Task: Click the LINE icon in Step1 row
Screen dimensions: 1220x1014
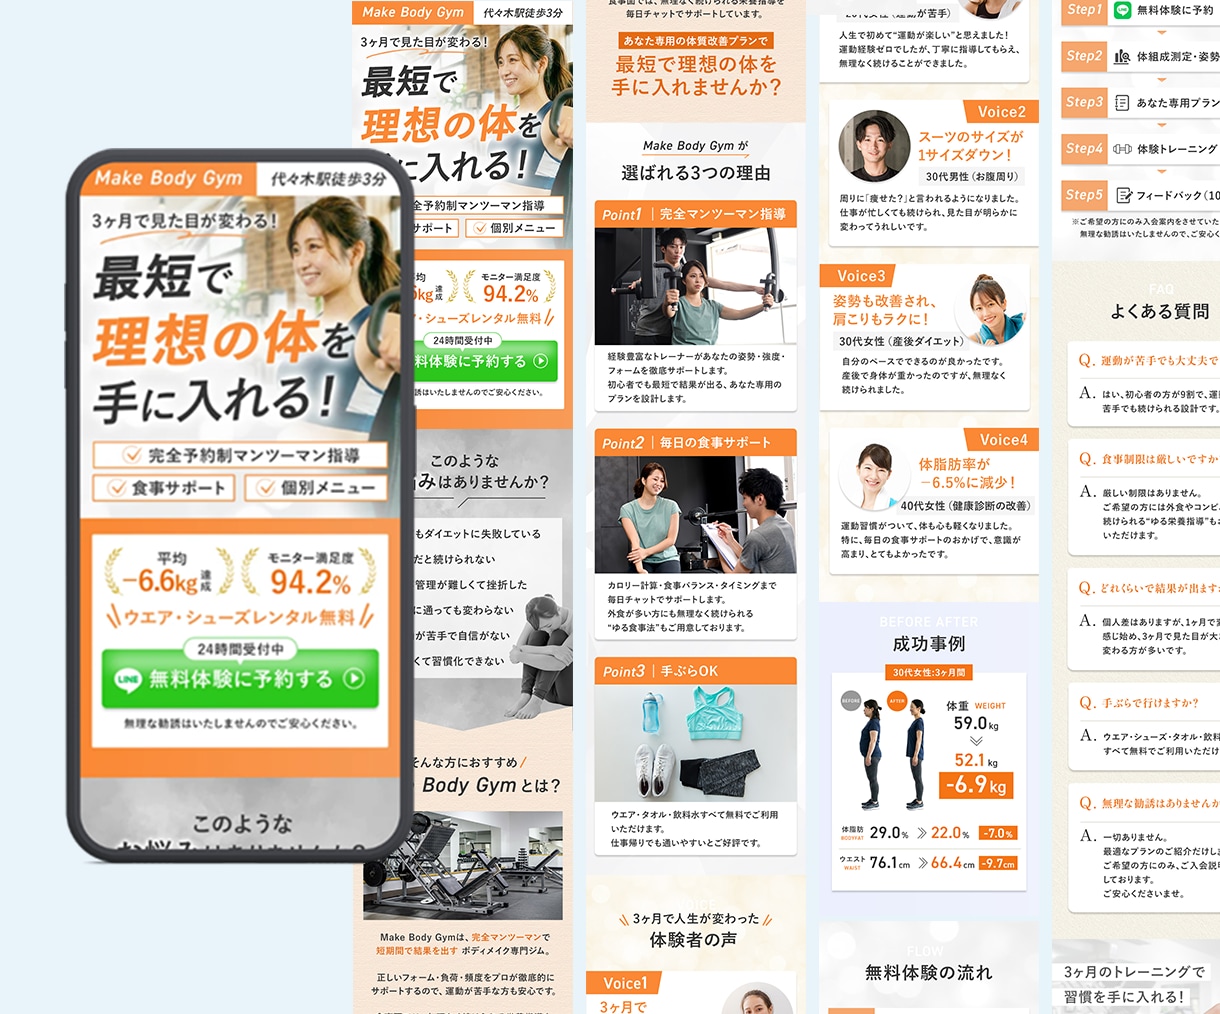Action: point(1122,10)
